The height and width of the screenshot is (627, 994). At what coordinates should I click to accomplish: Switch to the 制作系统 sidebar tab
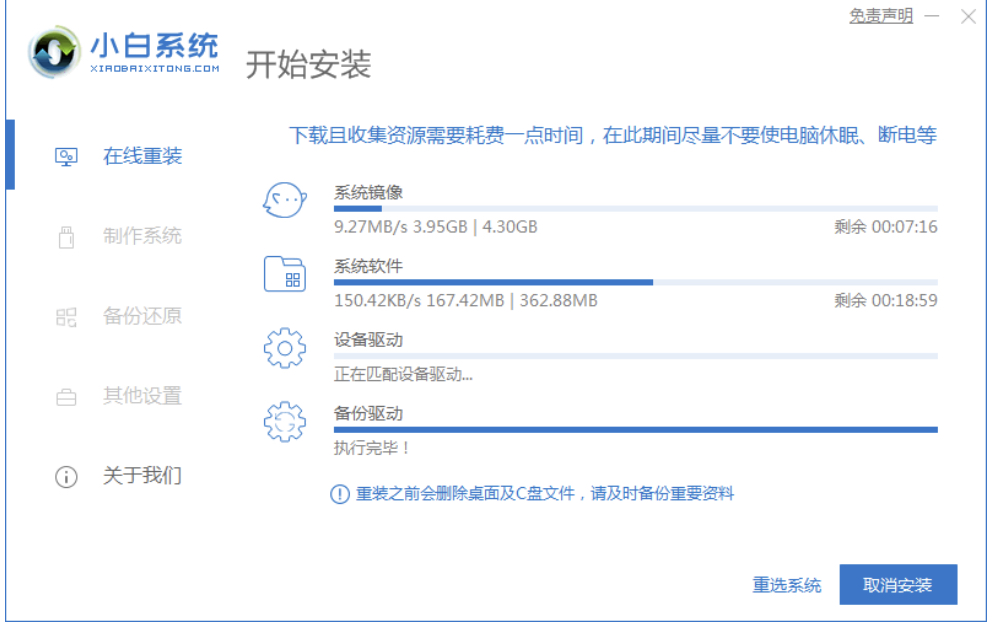pyautogui.click(x=142, y=237)
